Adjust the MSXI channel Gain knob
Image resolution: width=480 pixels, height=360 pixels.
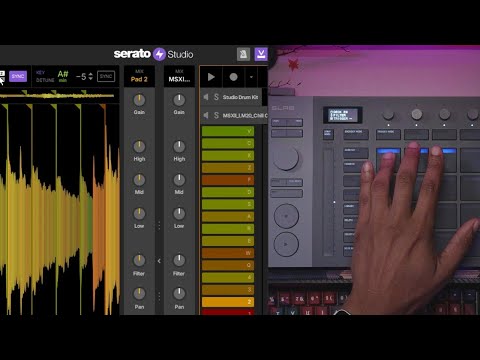pos(179,100)
